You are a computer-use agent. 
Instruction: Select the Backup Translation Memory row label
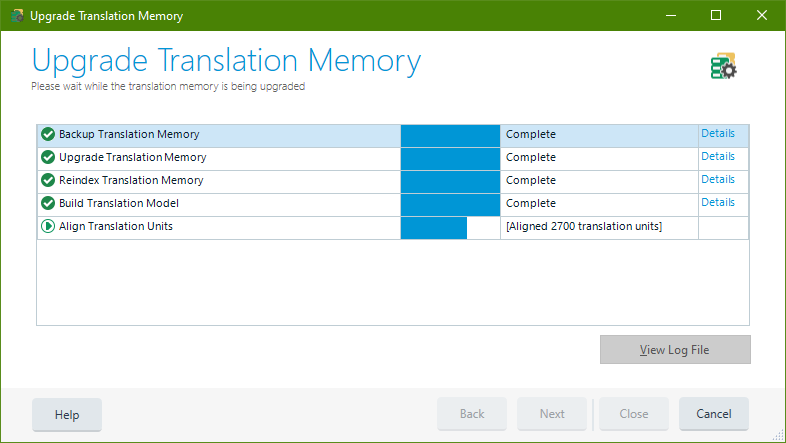[129, 134]
